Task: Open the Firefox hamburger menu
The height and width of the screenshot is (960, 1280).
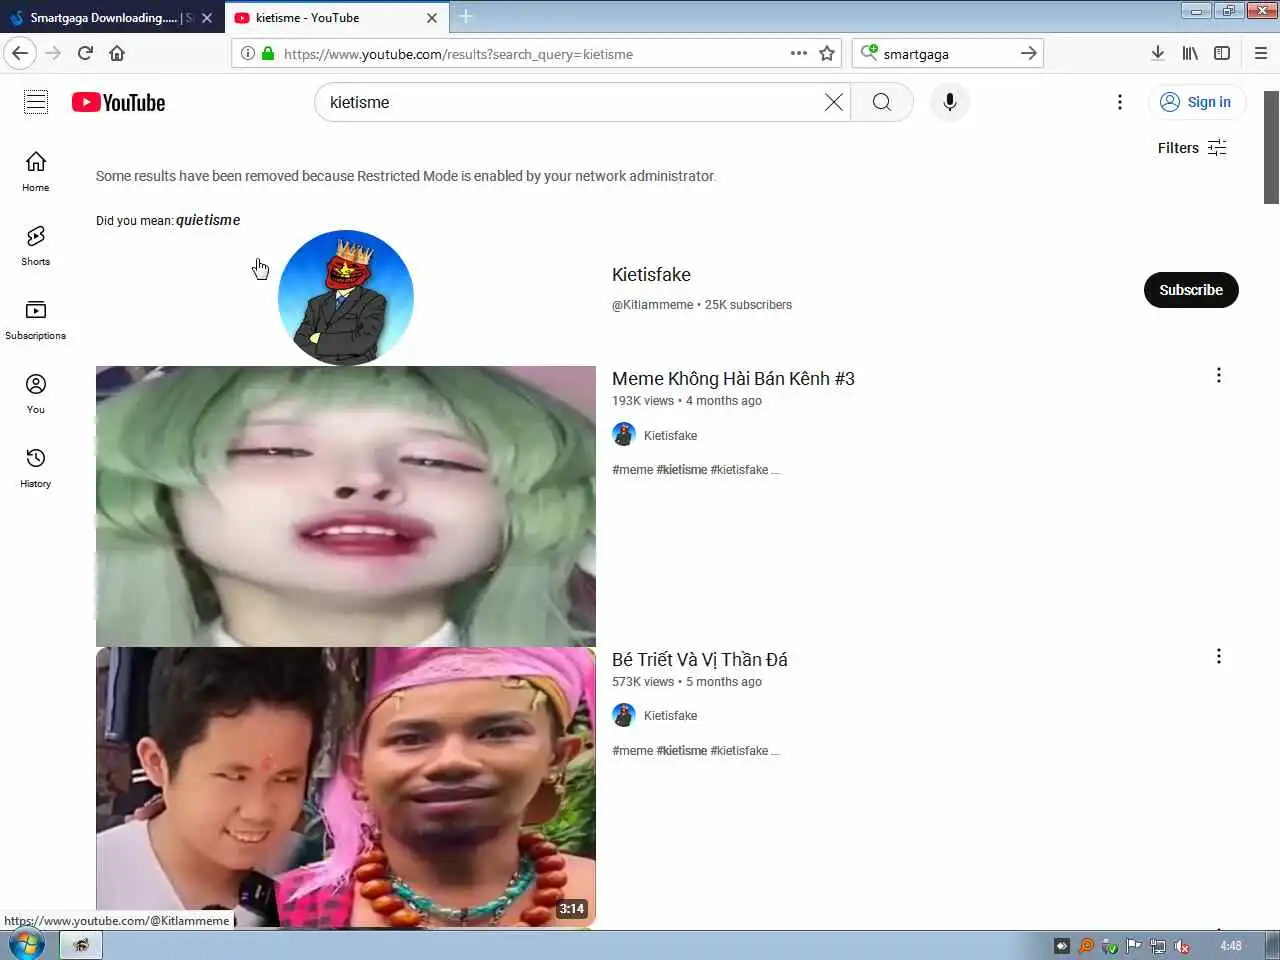Action: click(1261, 53)
